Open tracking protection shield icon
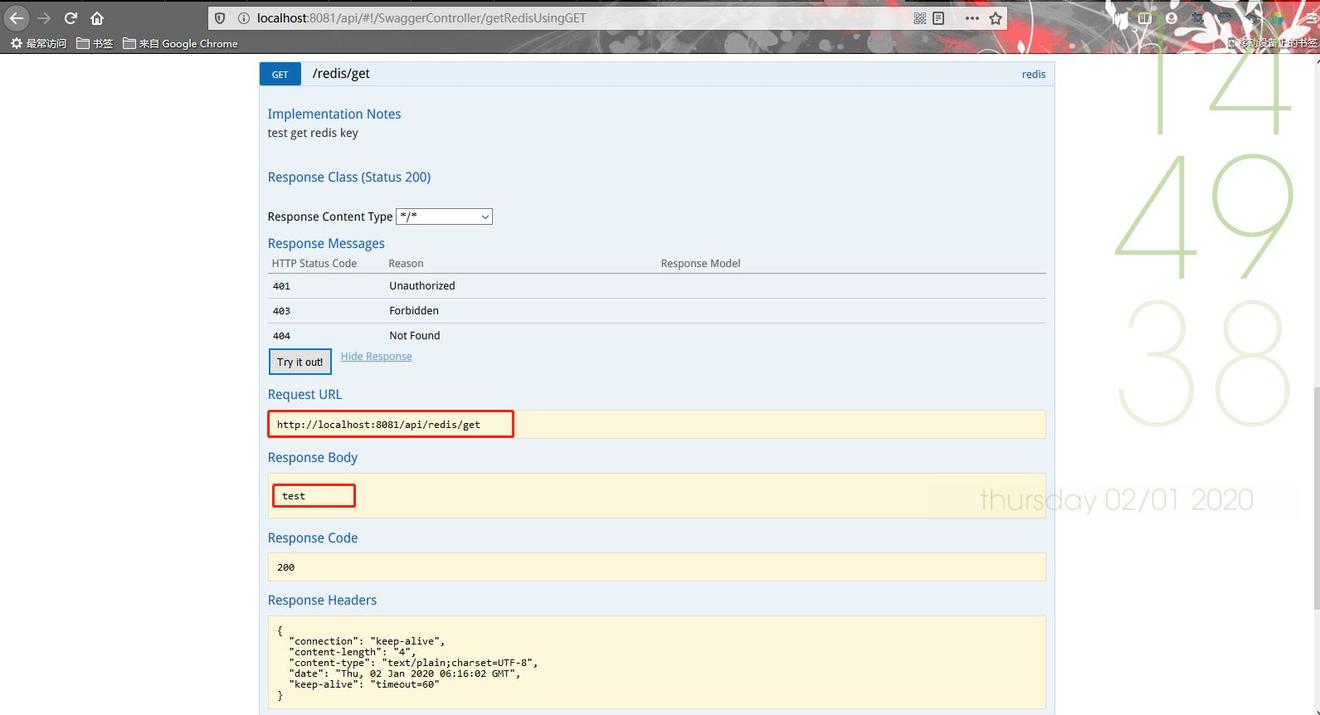This screenshot has height=715, width=1320. tap(221, 18)
